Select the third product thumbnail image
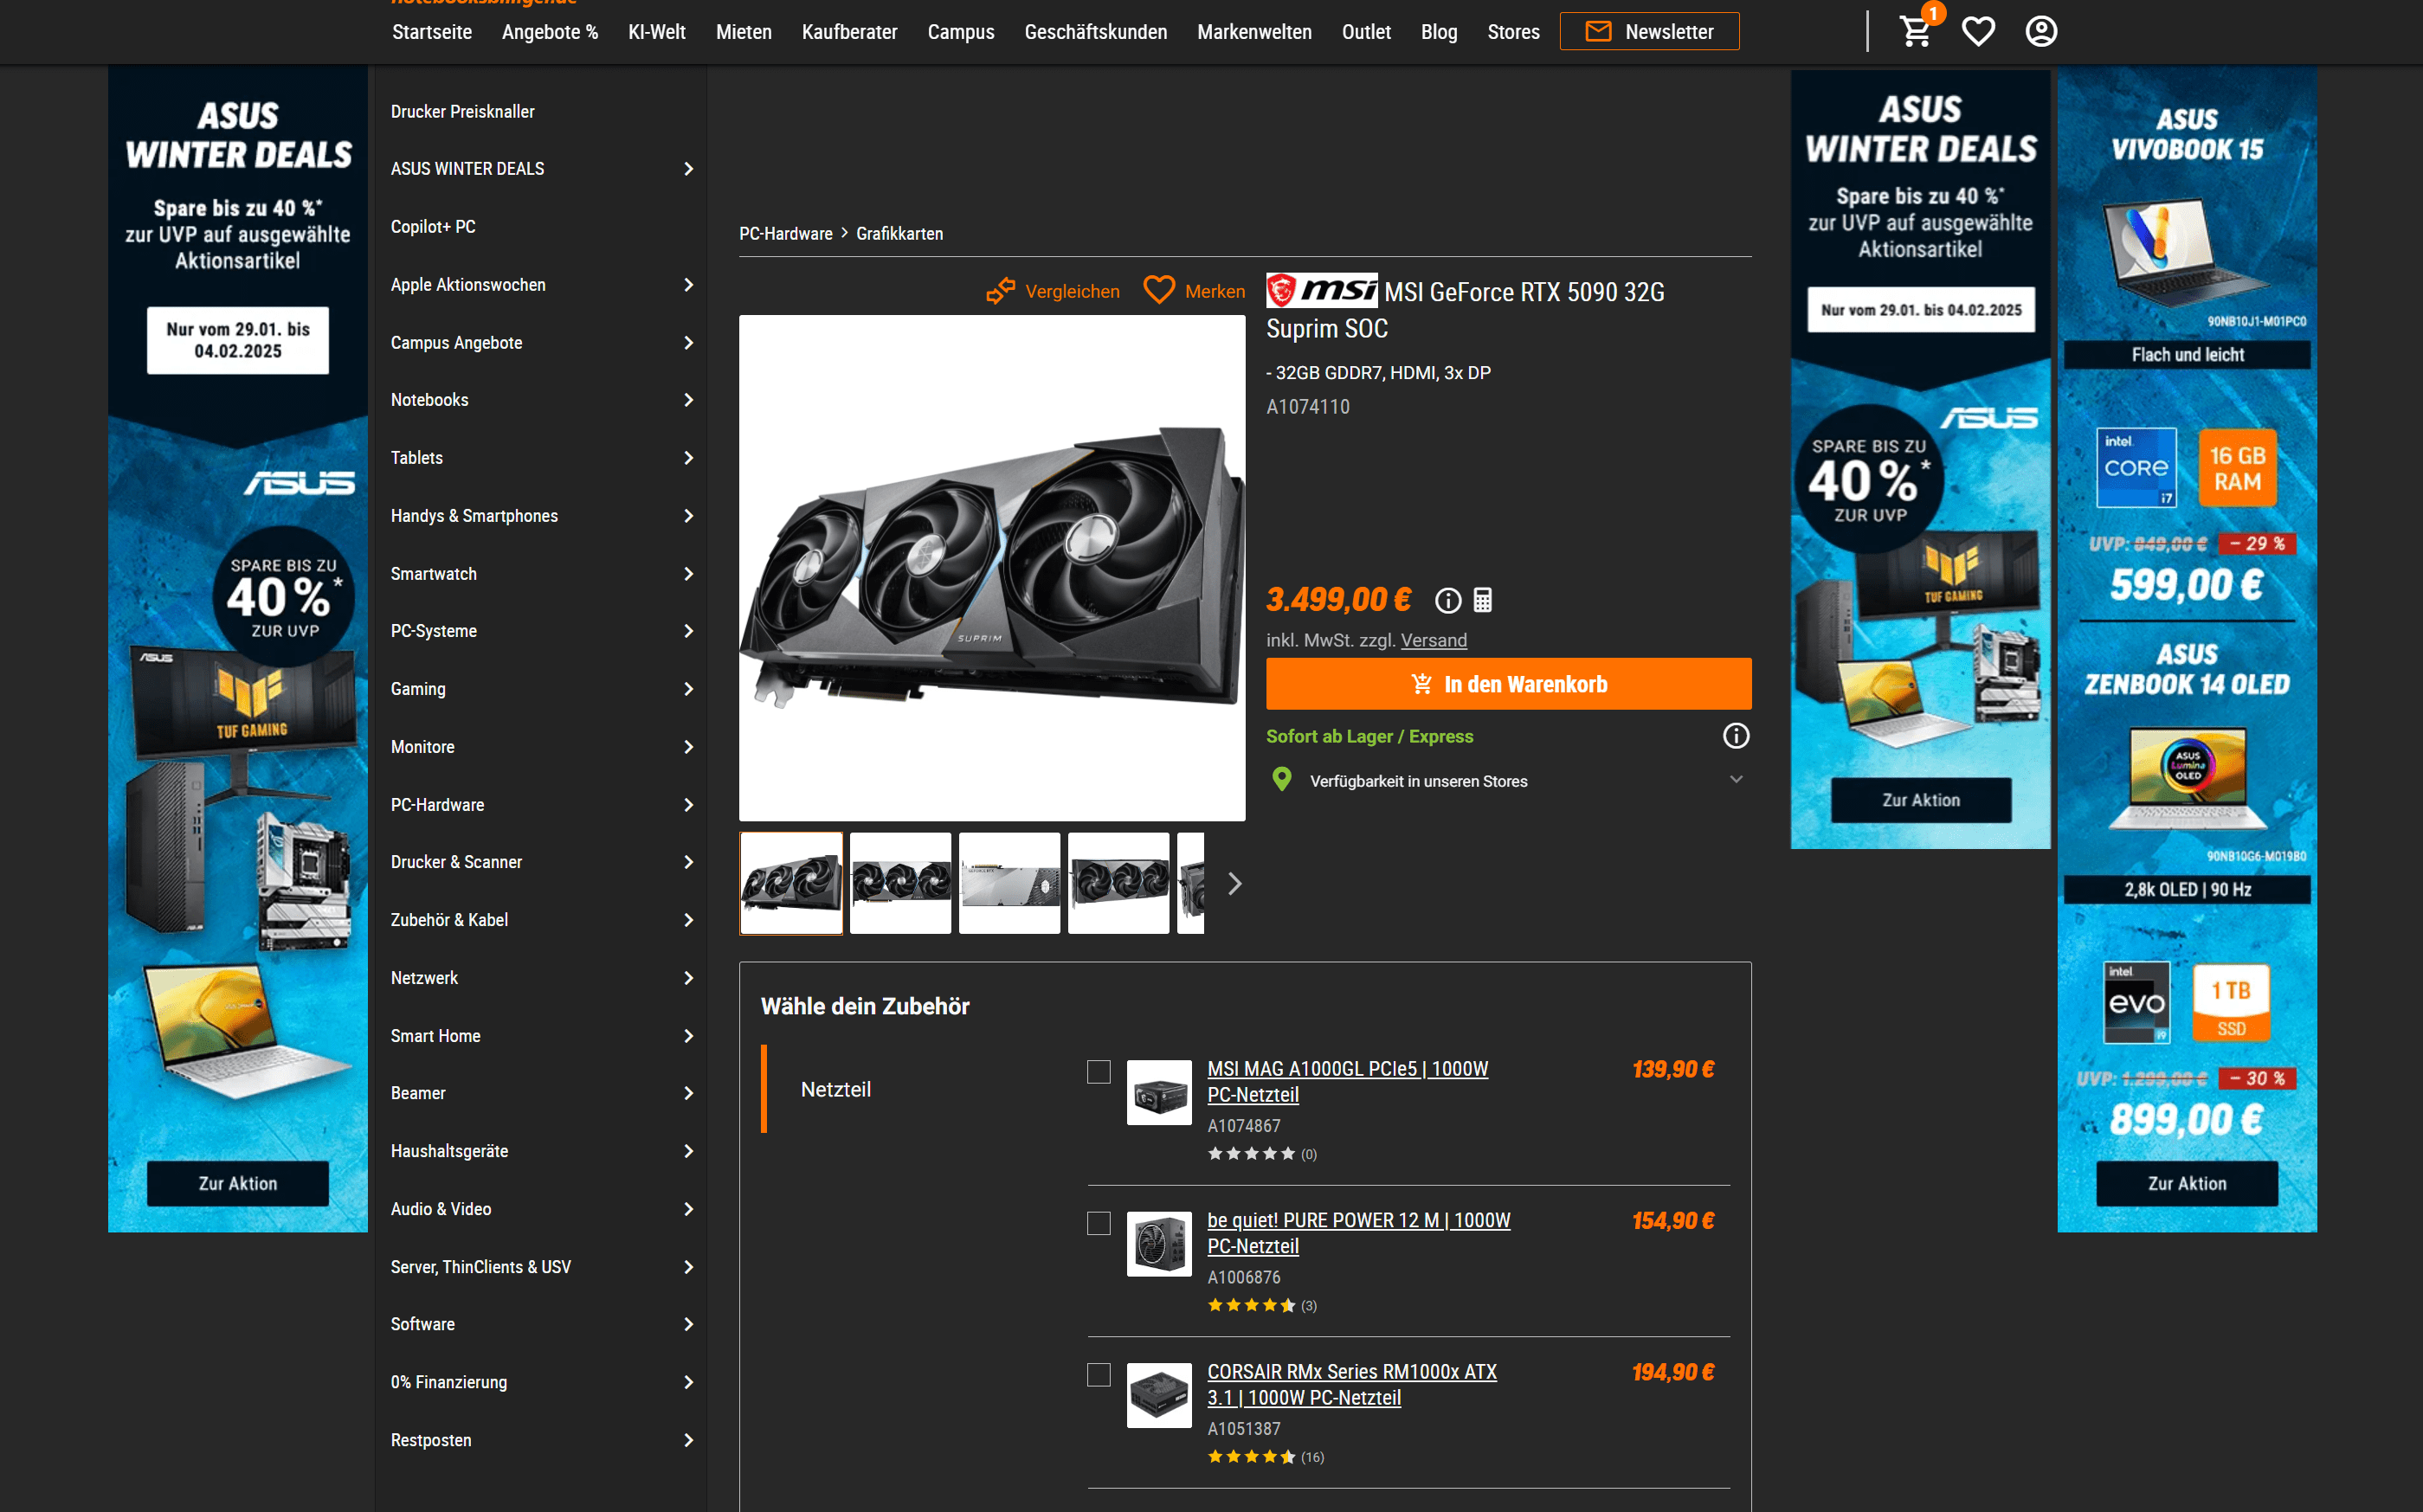2423x1512 pixels. click(1009, 884)
